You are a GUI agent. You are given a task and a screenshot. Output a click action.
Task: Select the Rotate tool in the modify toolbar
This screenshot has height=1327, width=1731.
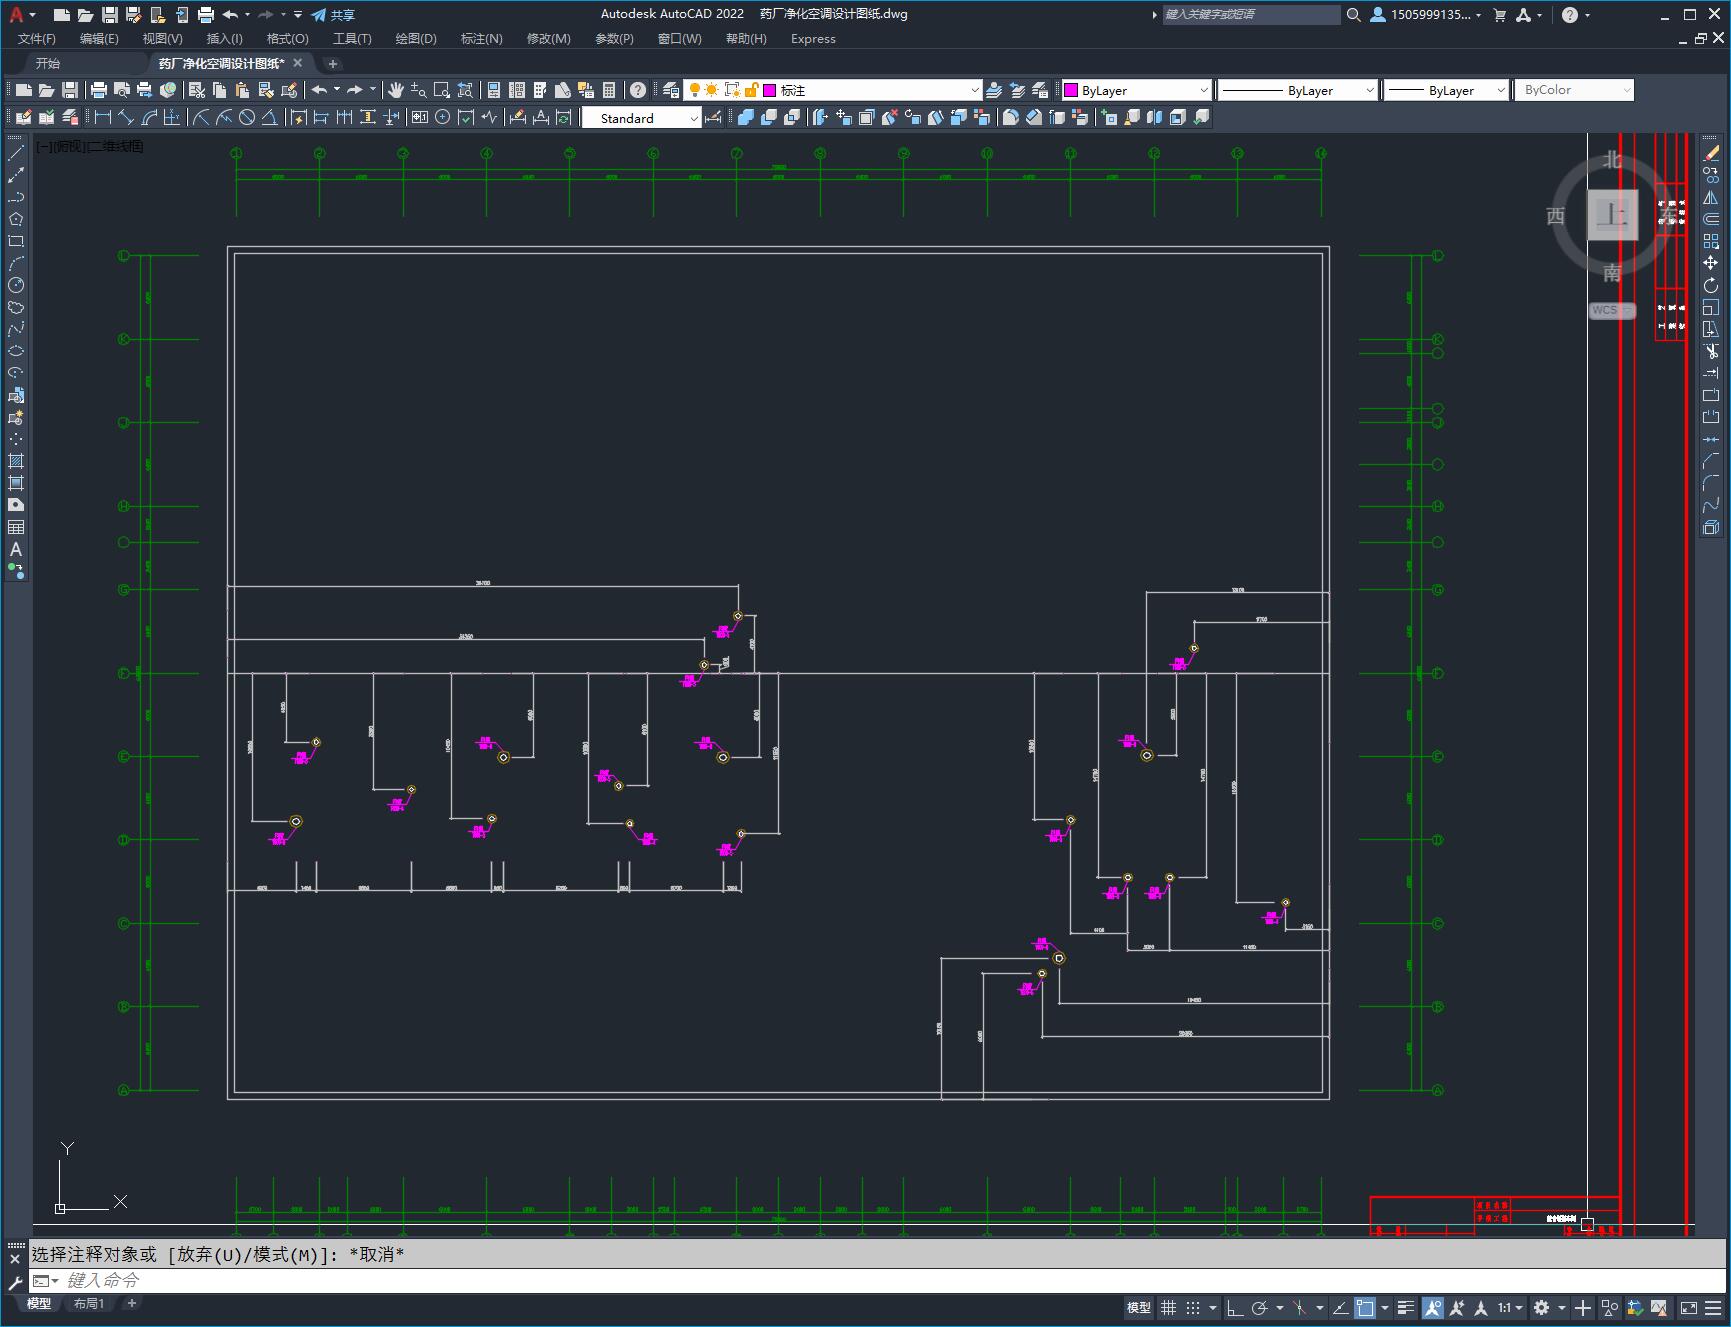coord(1711,285)
